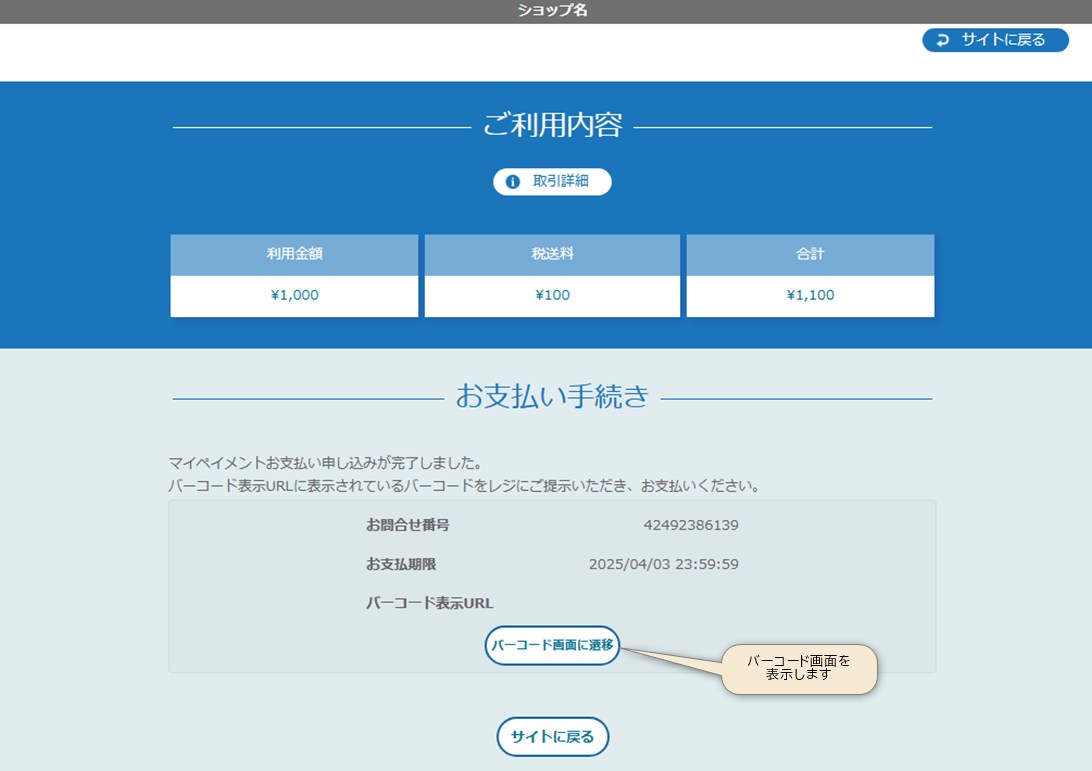Click the 利用金額 column header
Screen dimensions: 1092x771
coord(294,253)
